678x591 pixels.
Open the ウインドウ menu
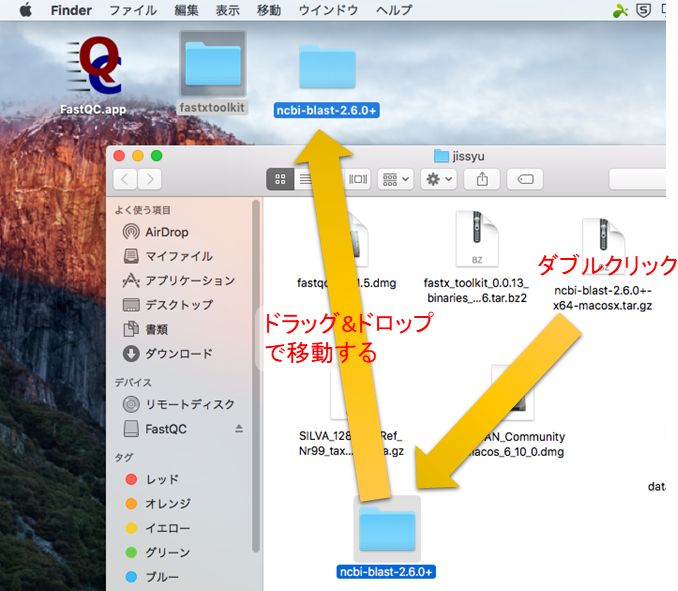328,10
